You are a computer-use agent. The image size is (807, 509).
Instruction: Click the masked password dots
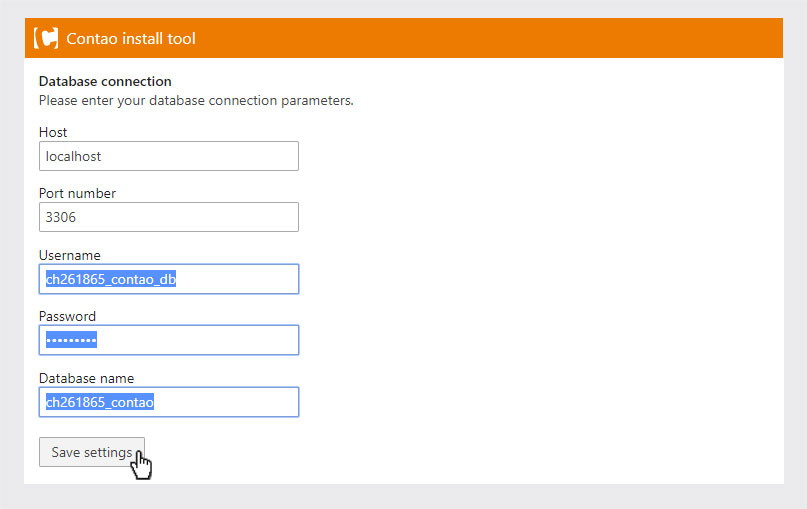(72, 340)
